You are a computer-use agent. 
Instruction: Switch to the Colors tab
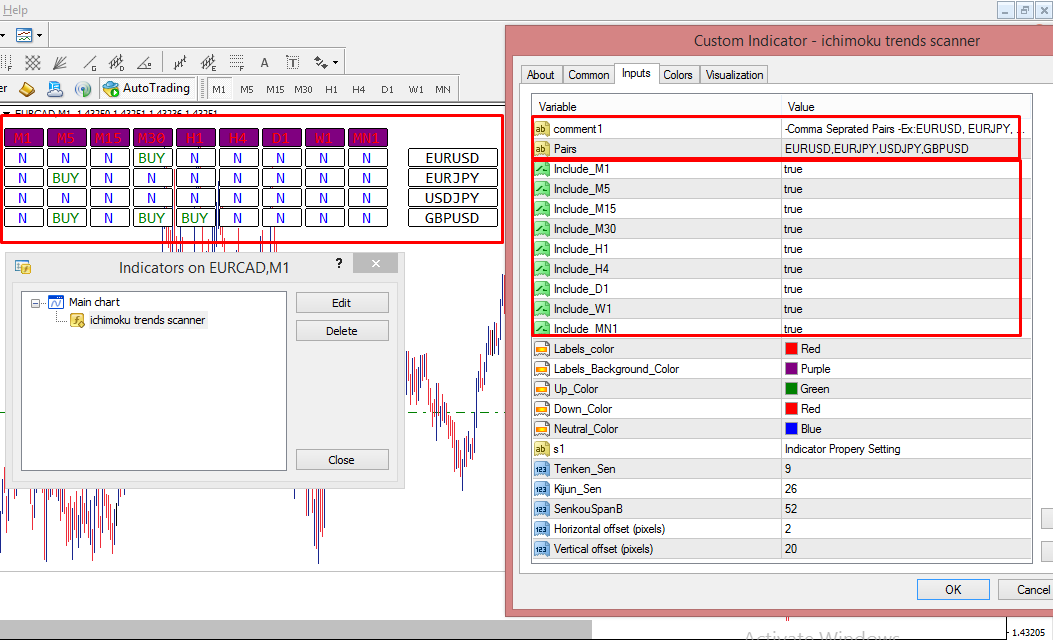coord(677,75)
